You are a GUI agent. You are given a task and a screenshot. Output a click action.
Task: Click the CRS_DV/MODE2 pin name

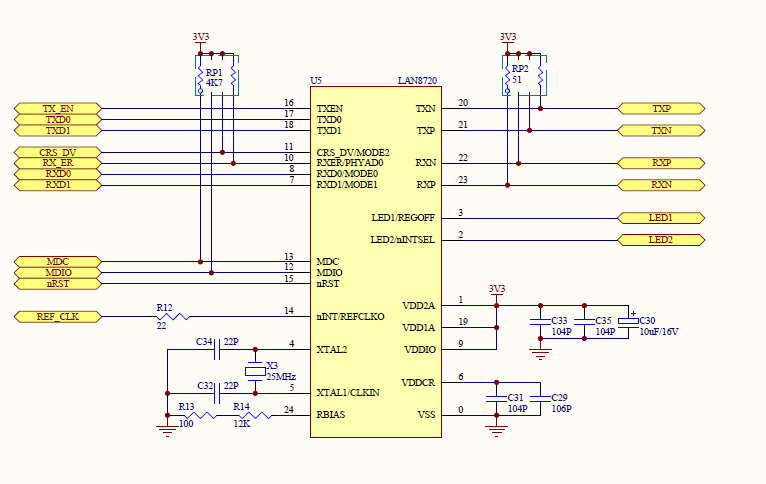click(353, 153)
